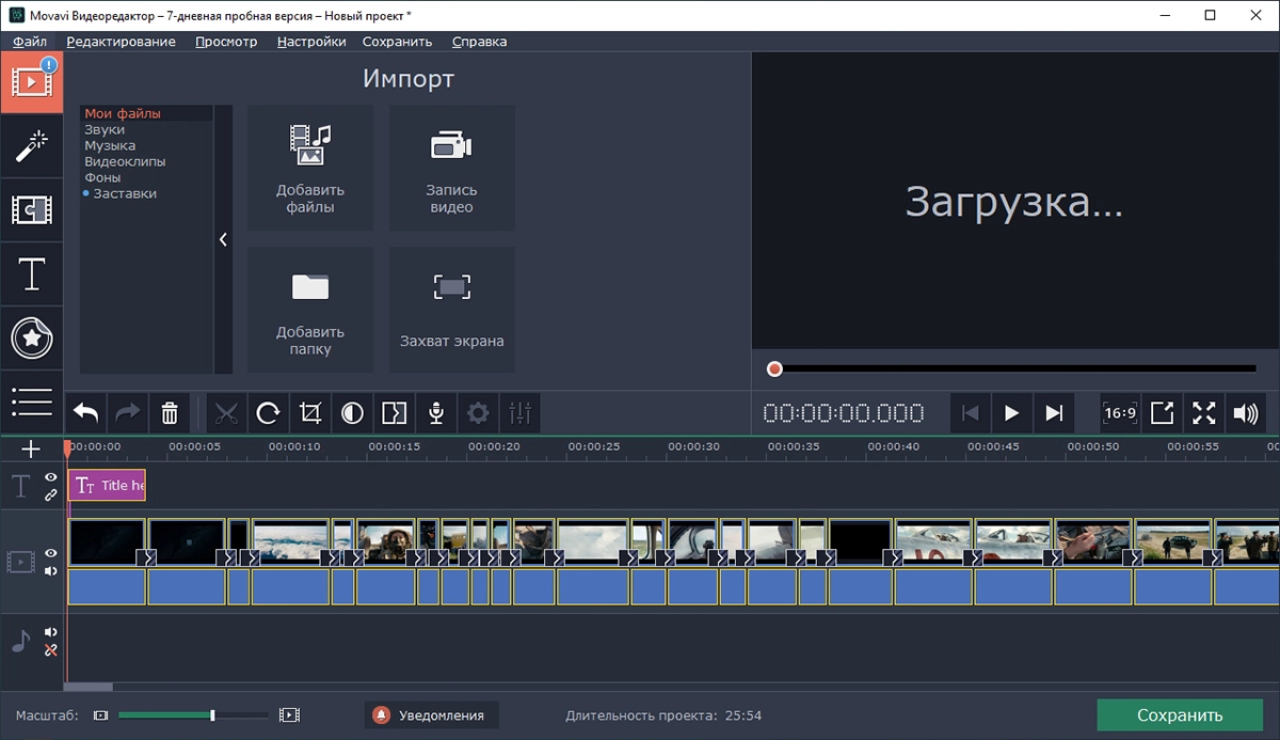Detach the preview window
The image size is (1280, 740).
pos(1162,413)
